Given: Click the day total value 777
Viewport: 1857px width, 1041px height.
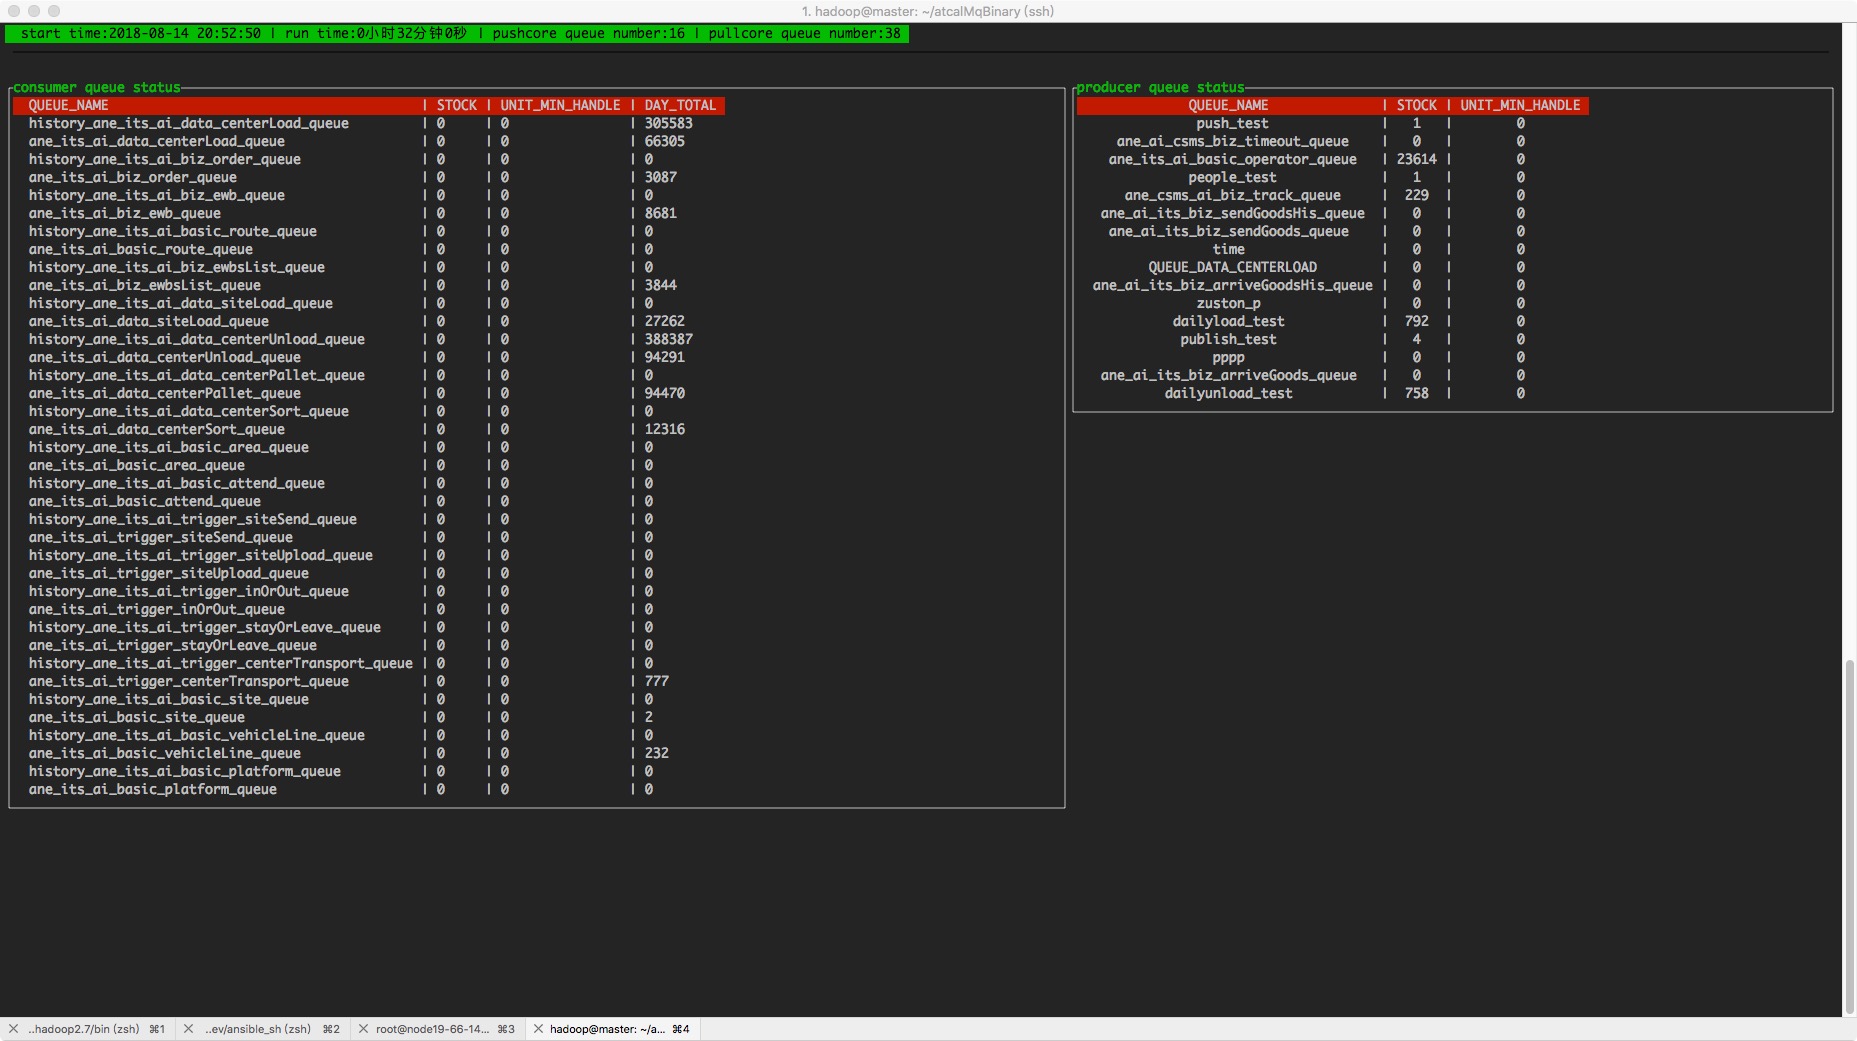Looking at the screenshot, I should 656,681.
